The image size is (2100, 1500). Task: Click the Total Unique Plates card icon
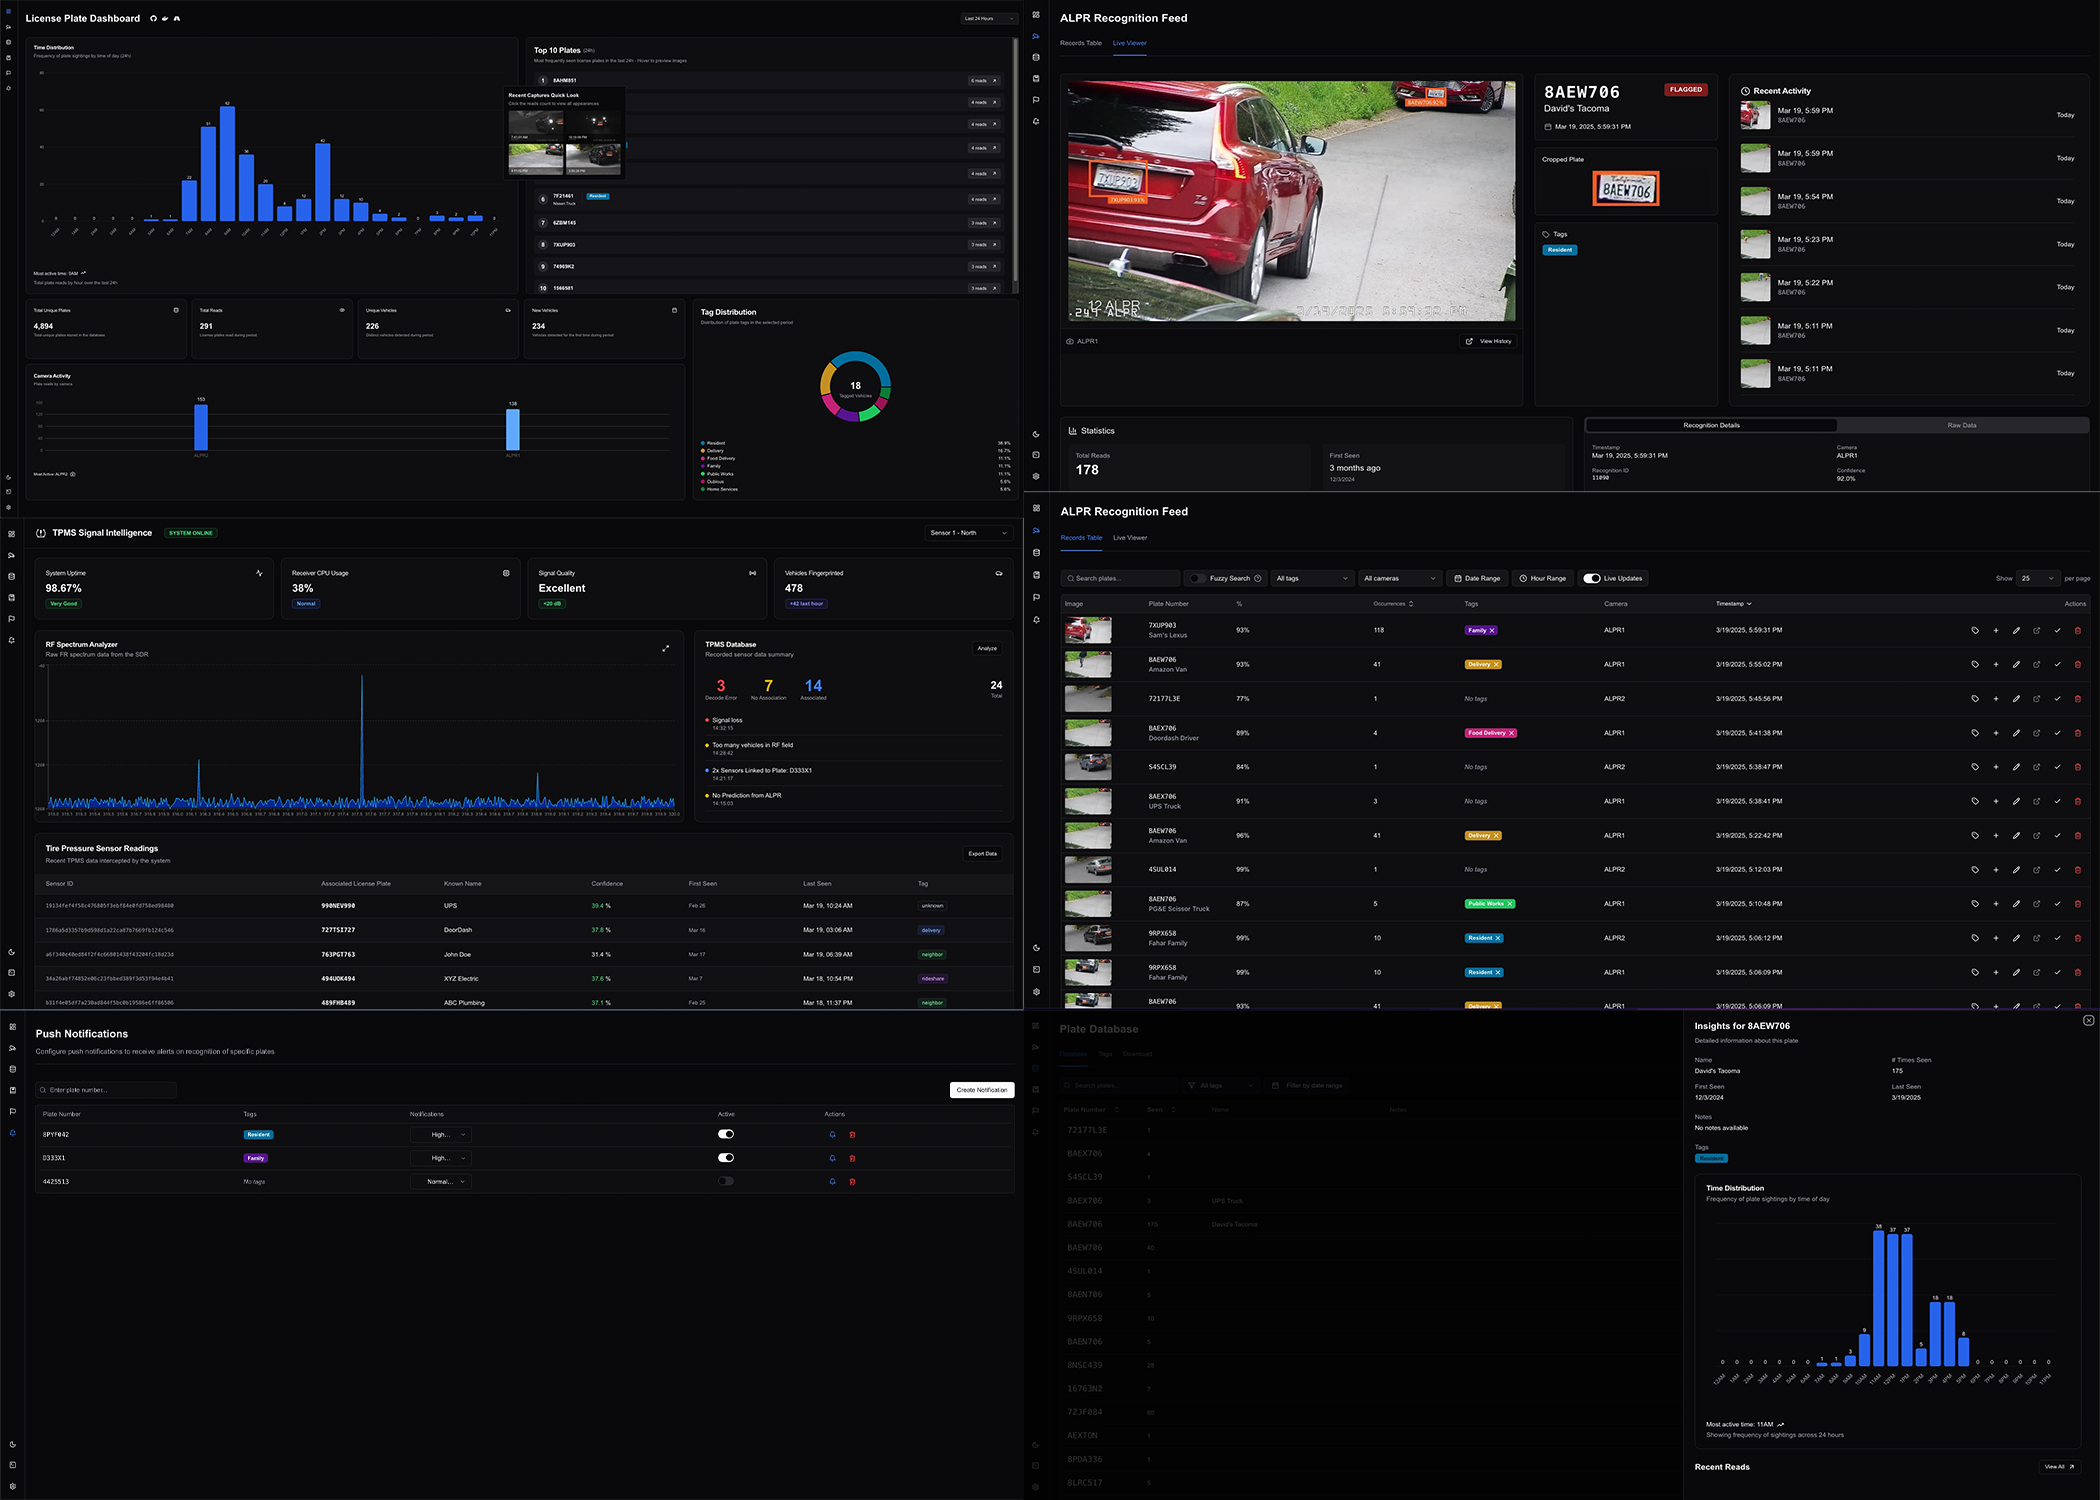(176, 310)
